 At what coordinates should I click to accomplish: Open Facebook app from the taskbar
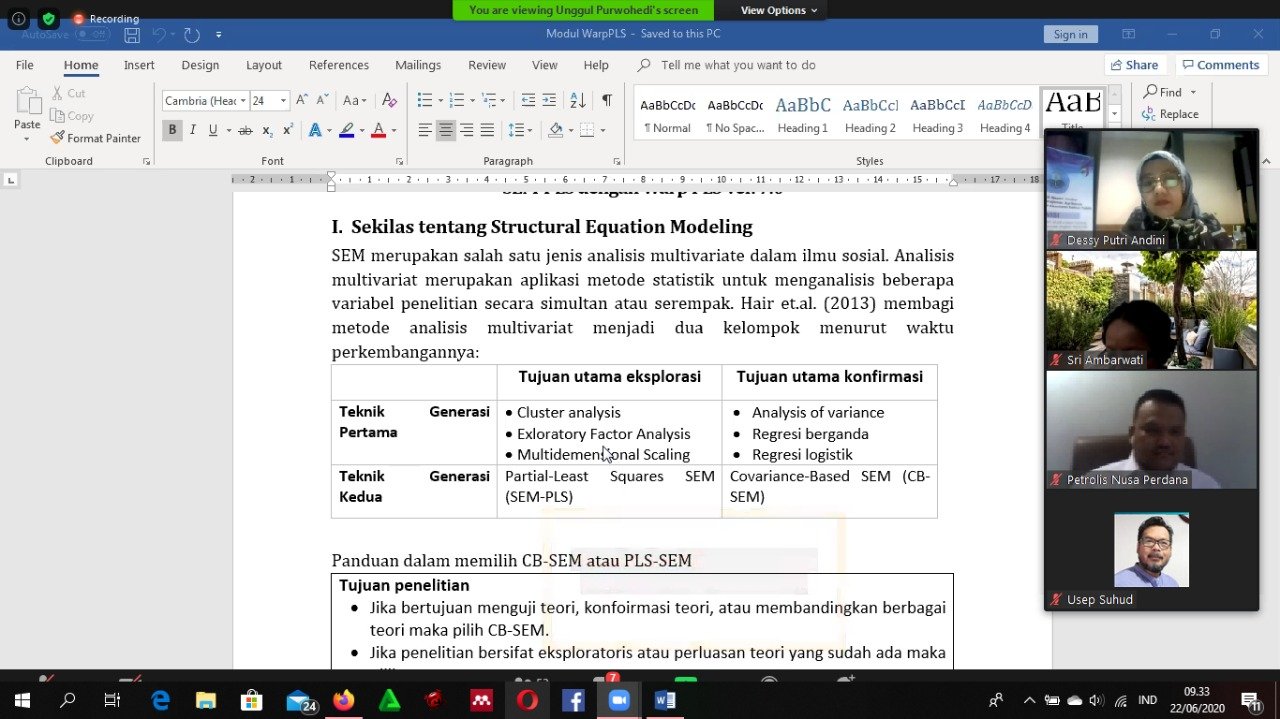(x=573, y=700)
